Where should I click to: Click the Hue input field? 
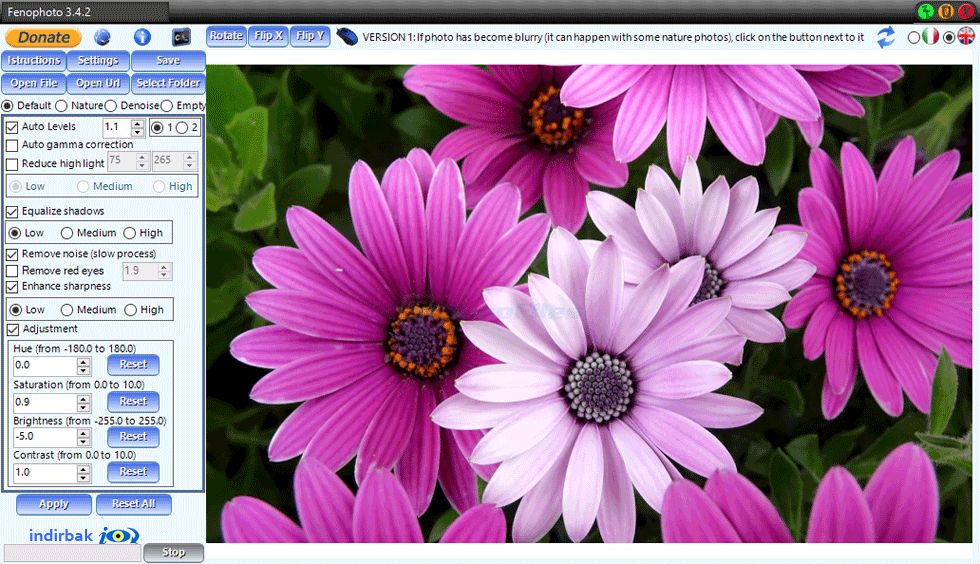pos(45,366)
